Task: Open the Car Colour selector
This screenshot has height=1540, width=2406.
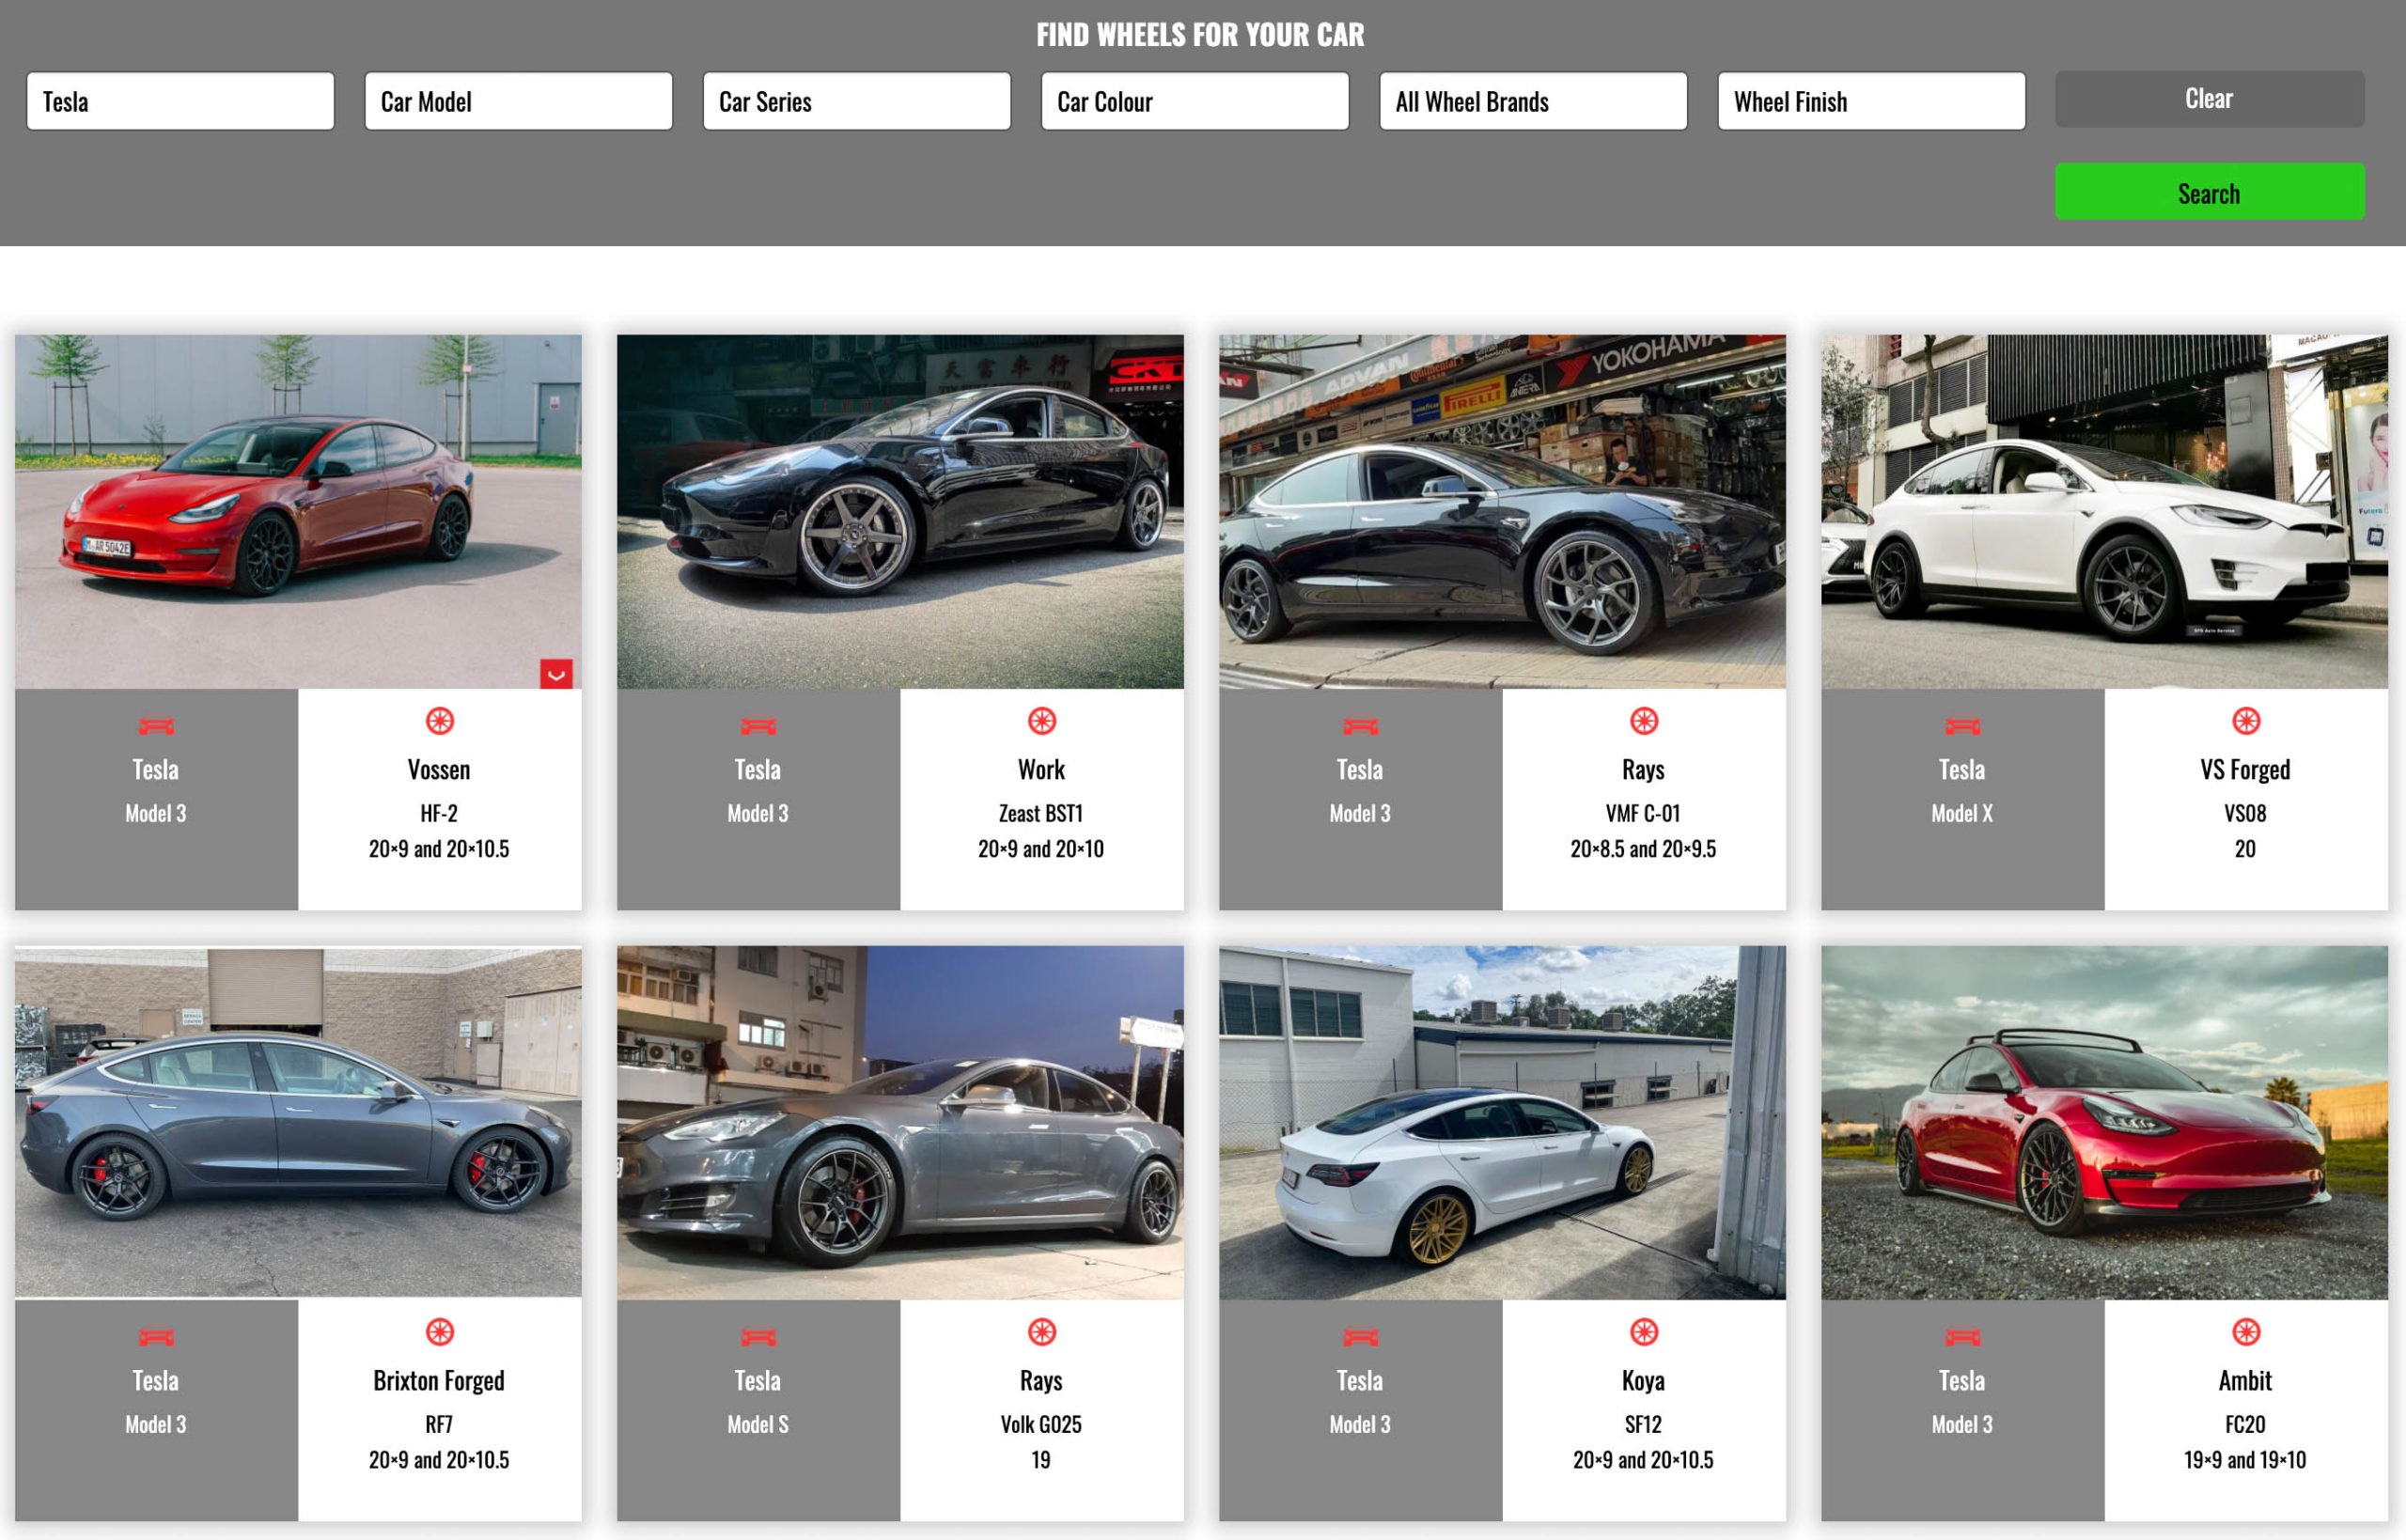Action: [1194, 101]
